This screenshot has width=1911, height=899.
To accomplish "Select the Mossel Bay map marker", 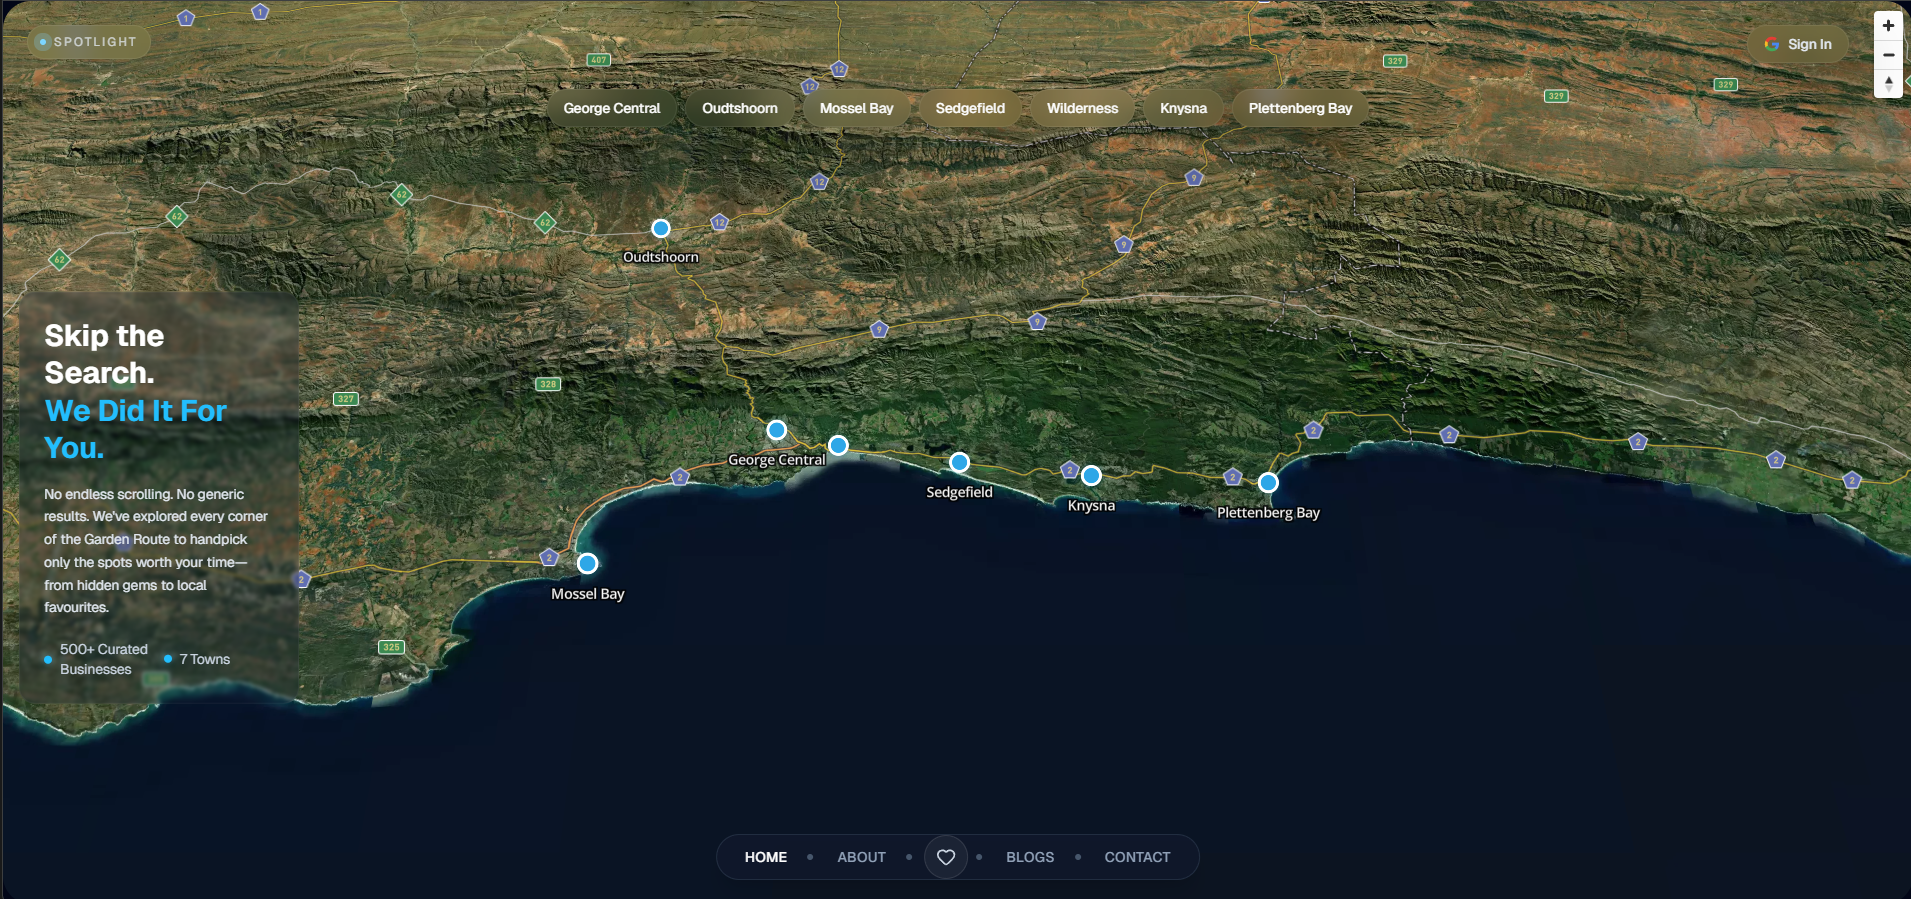I will click(x=588, y=564).
